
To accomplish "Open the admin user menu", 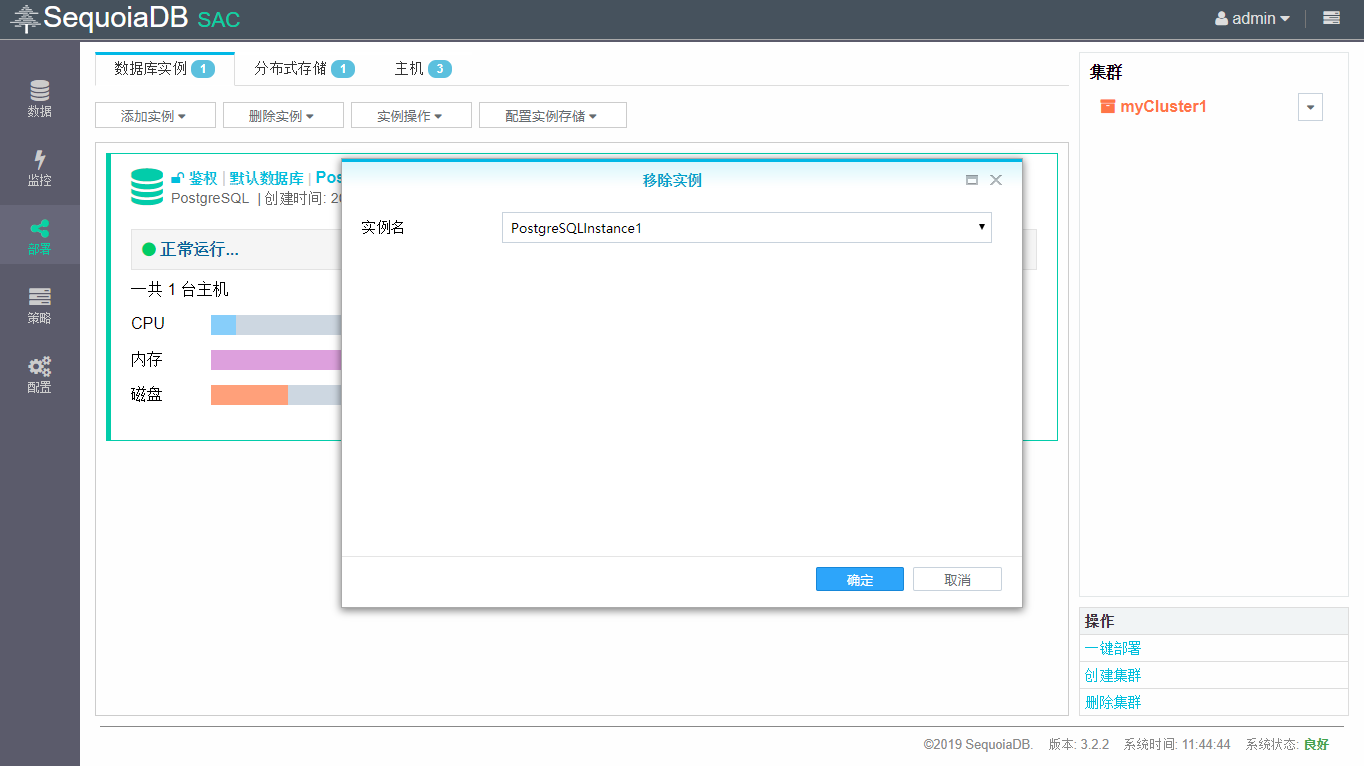I will 1252,18.
